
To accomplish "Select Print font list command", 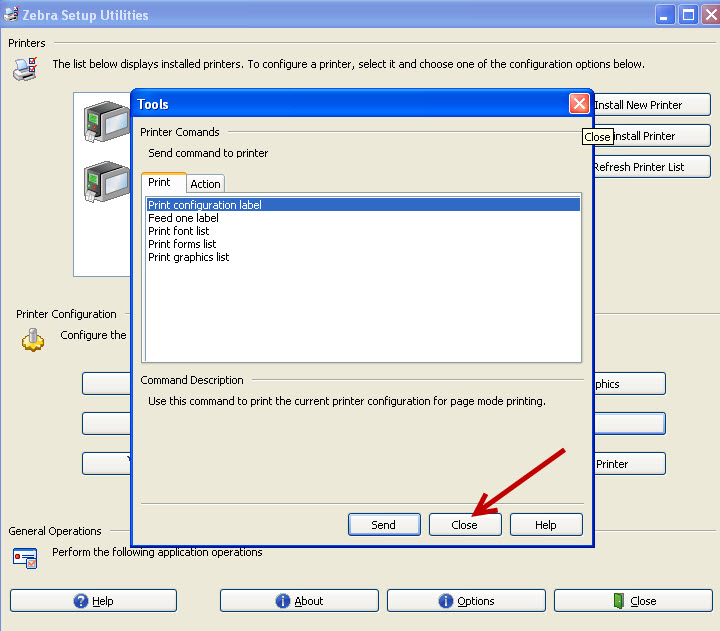I will pyautogui.click(x=179, y=231).
